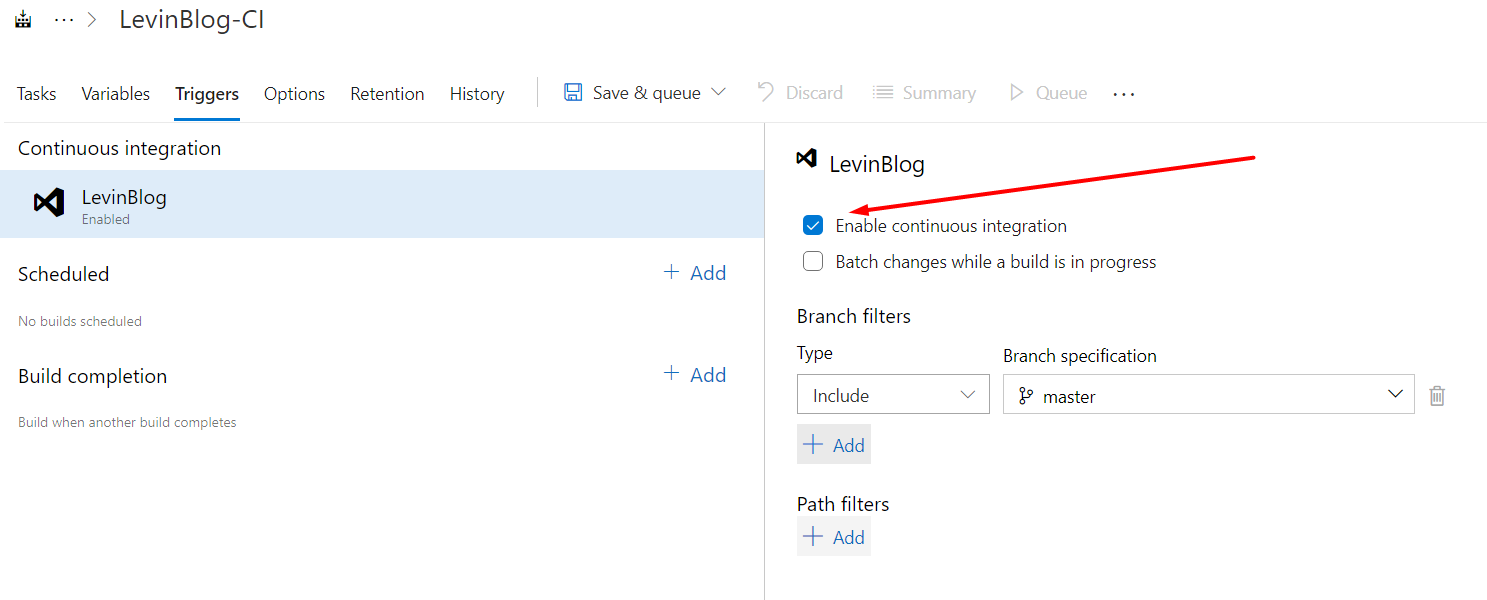Image resolution: width=1487 pixels, height=600 pixels.
Task: Open the breadcrumb ellipsis menu
Action: click(x=64, y=20)
